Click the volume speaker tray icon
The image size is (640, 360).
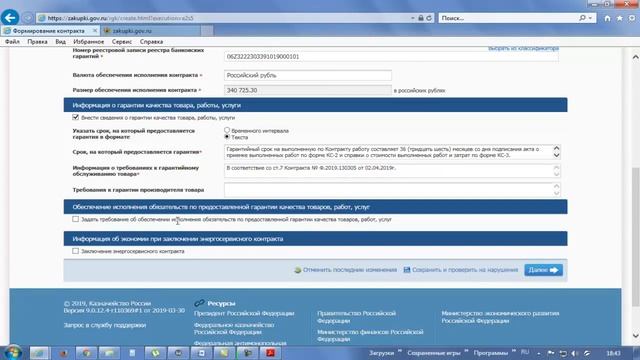[574, 353]
